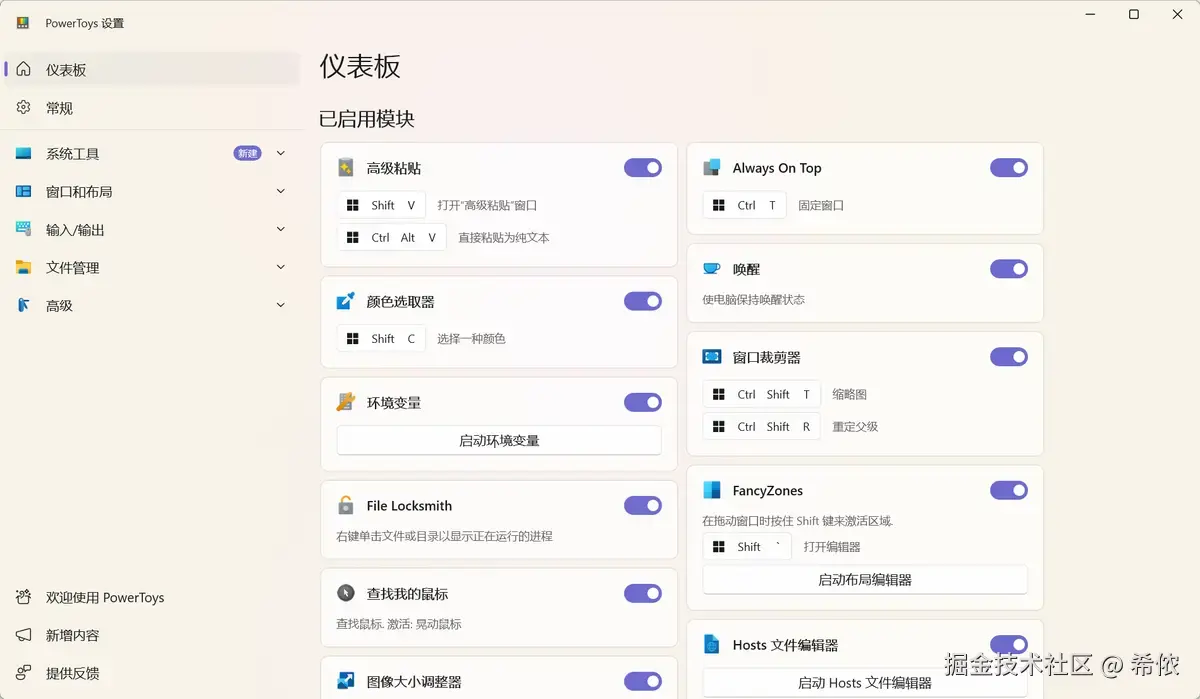Open the 新增内容 page
This screenshot has width=1200, height=699.
coord(152,636)
